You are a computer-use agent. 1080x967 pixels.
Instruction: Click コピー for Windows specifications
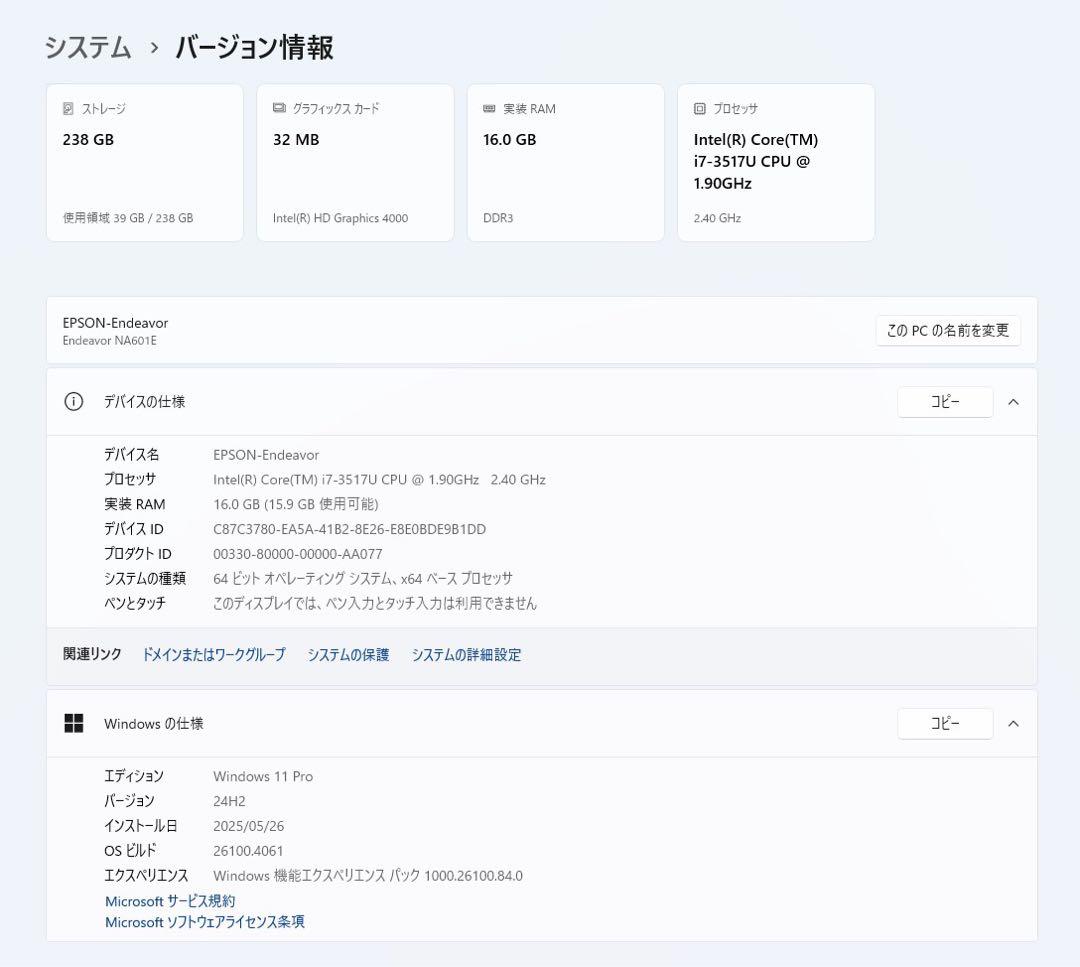coord(945,723)
